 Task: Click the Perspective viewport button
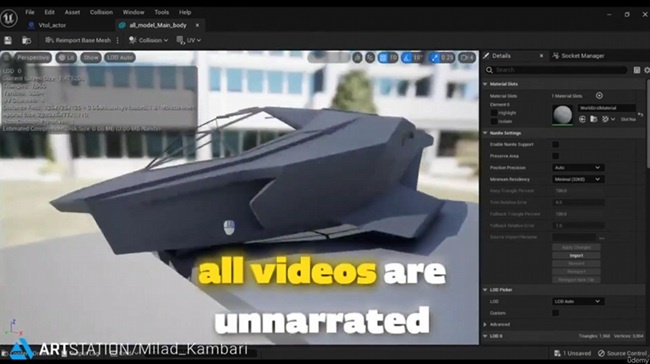click(x=33, y=58)
